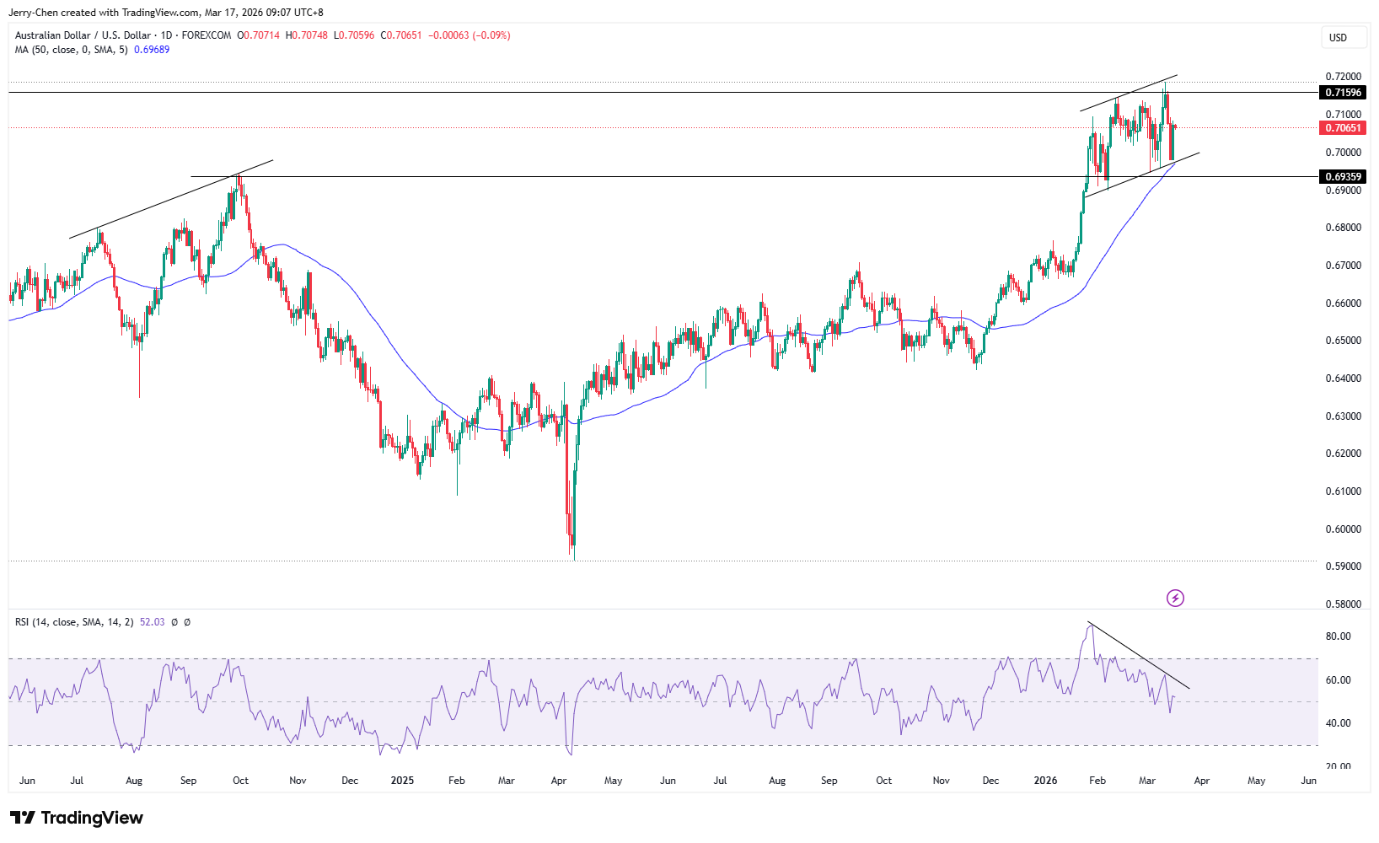The height and width of the screenshot is (843, 1379).
Task: Click 80.00 on the RSI scale
Action: coord(1338,636)
